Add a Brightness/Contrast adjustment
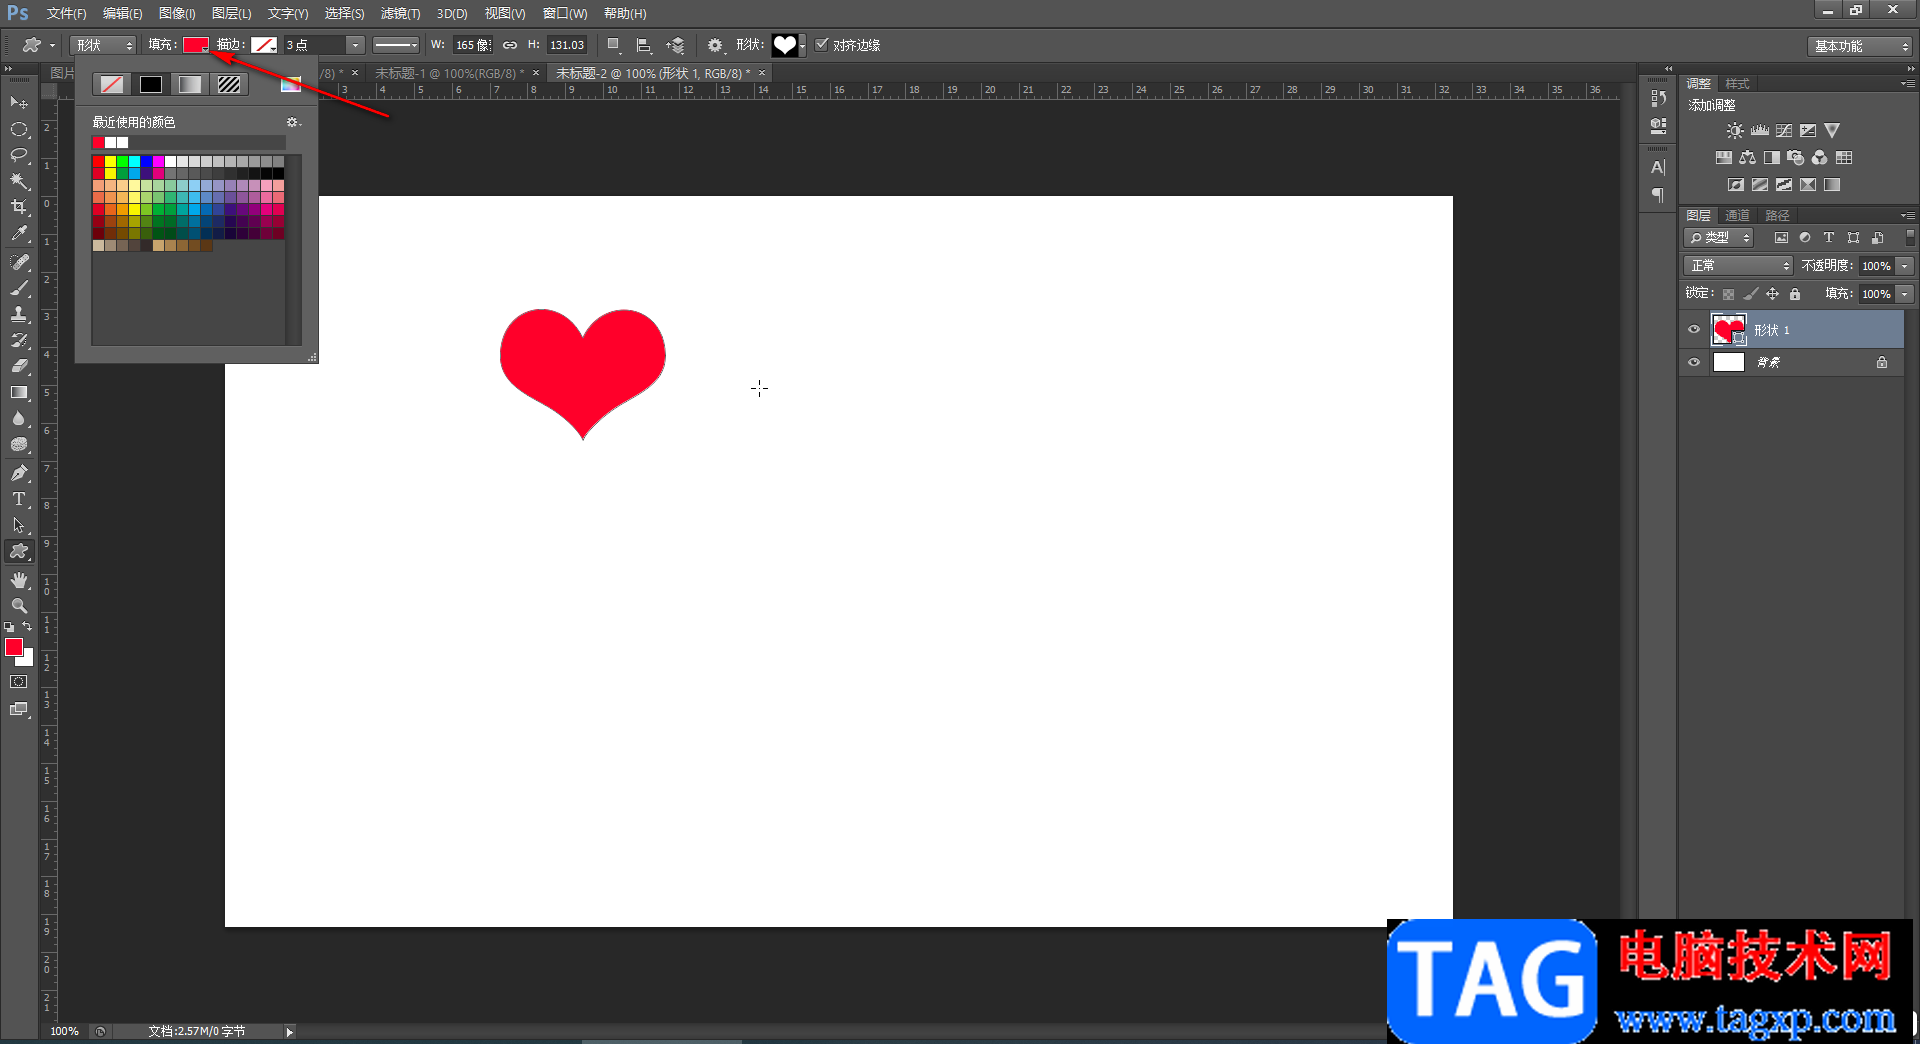 click(x=1735, y=131)
